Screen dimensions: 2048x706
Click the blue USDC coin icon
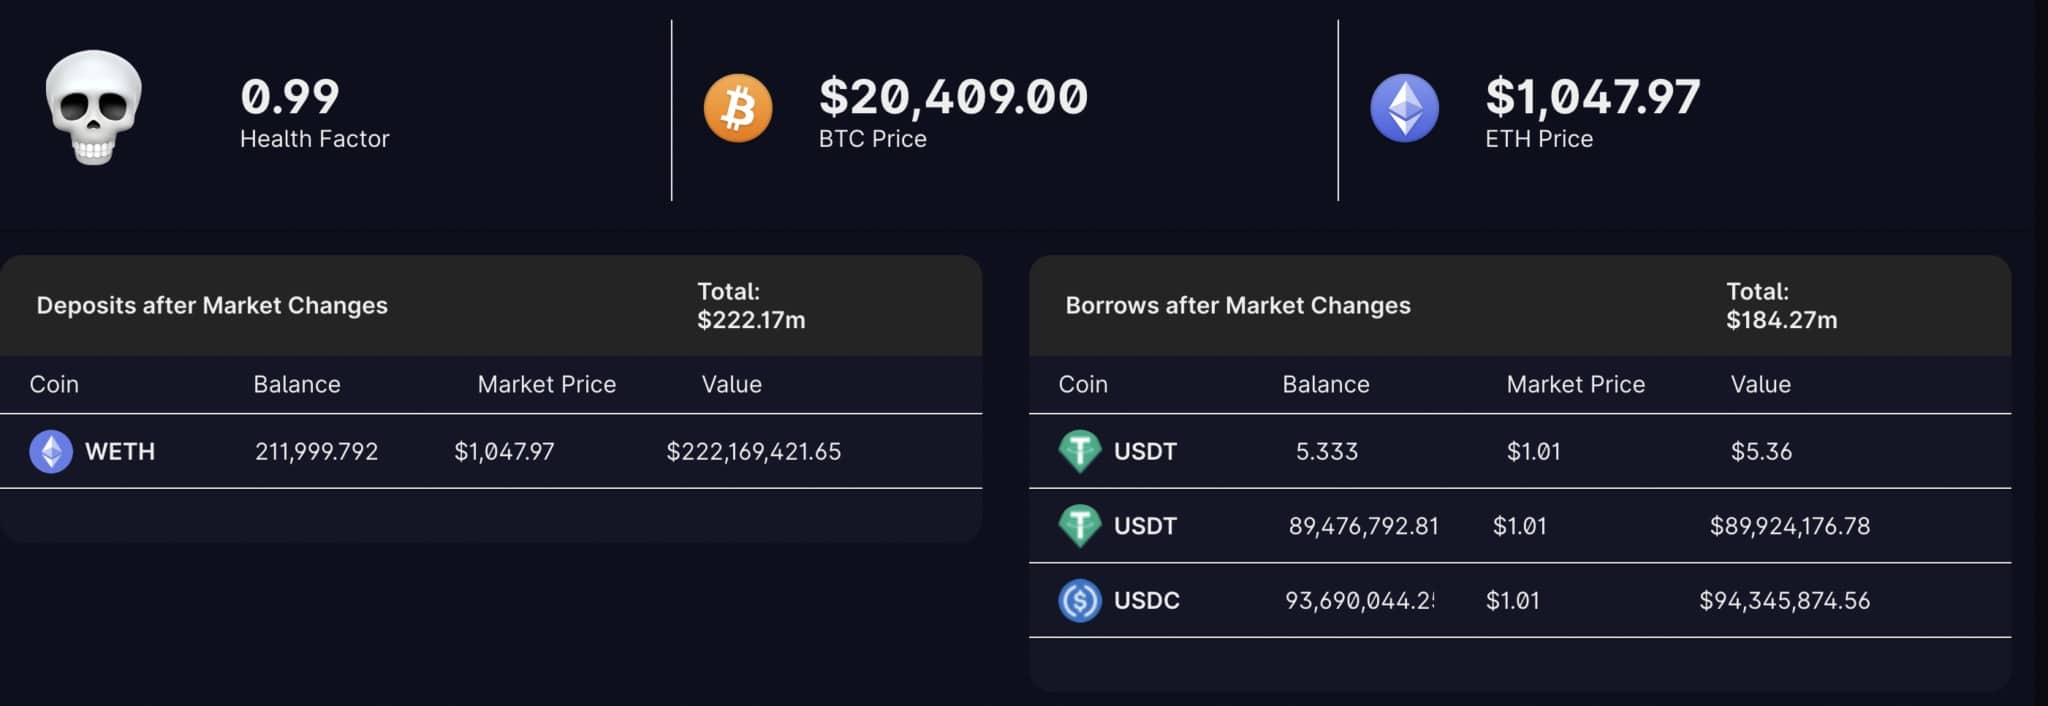[x=1079, y=601]
